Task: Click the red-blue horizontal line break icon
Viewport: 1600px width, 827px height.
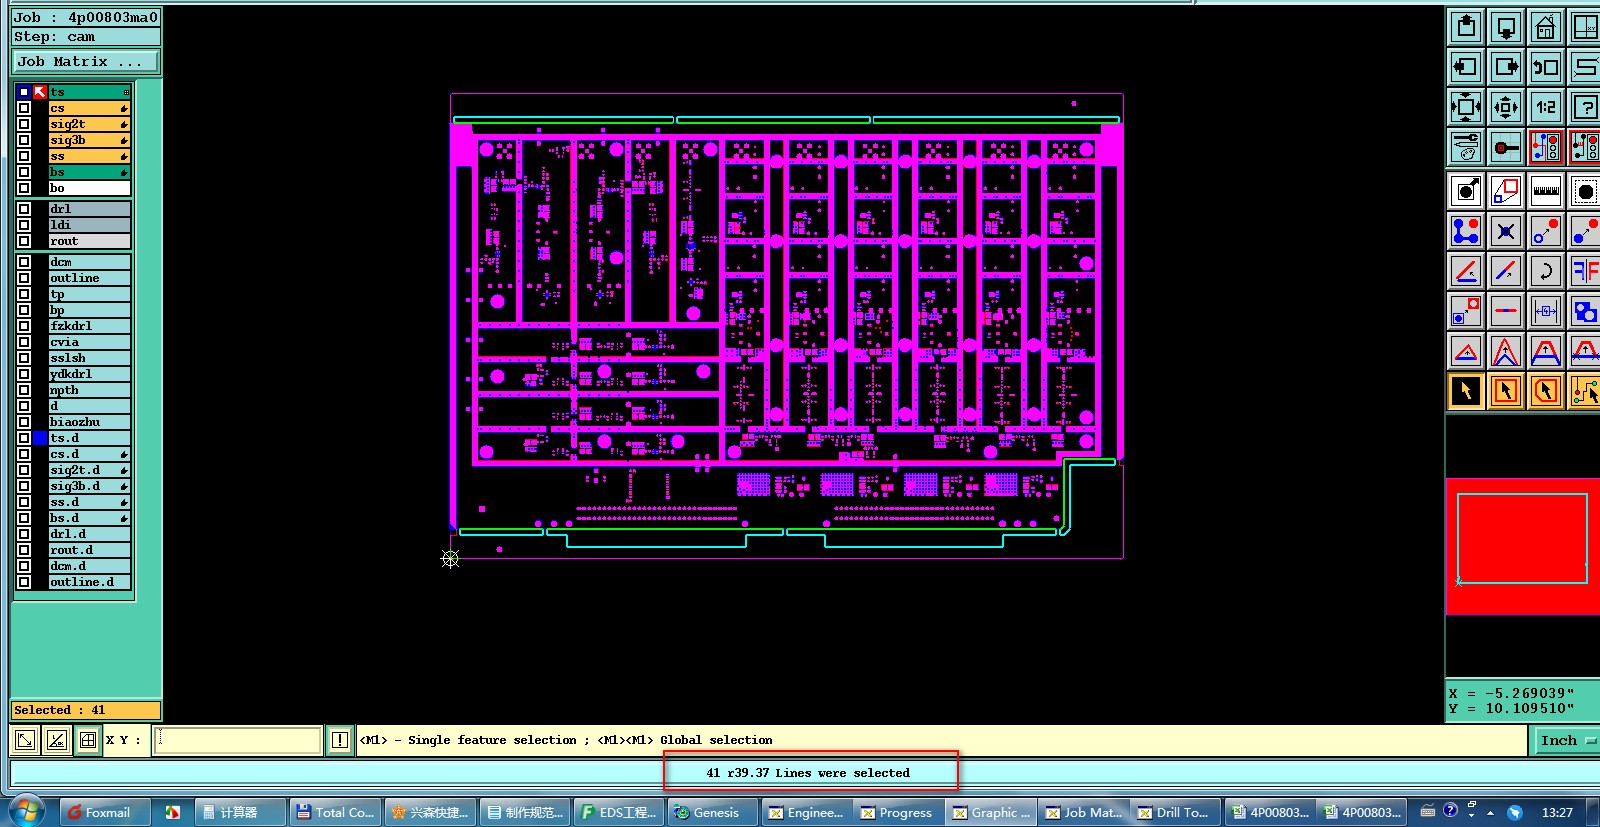Action: pos(1506,311)
